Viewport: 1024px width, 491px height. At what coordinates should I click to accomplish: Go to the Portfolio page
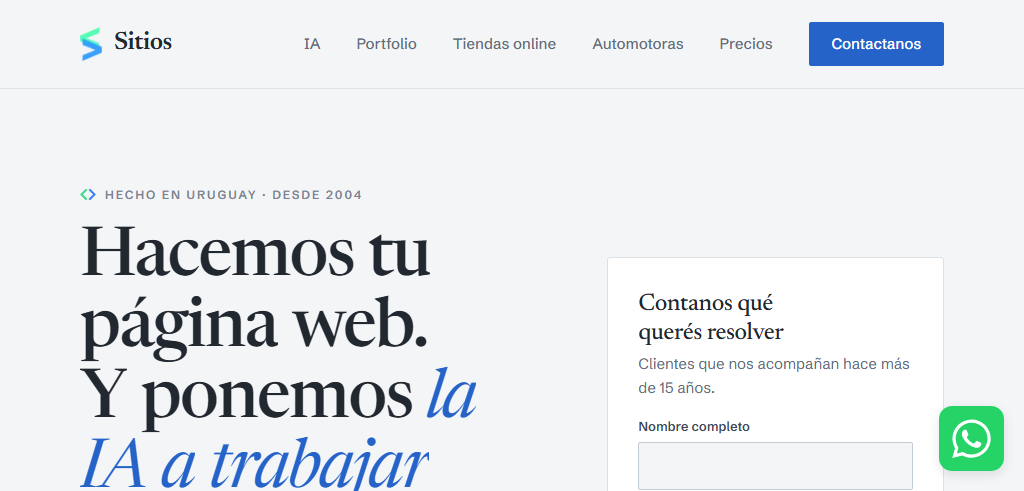(387, 44)
